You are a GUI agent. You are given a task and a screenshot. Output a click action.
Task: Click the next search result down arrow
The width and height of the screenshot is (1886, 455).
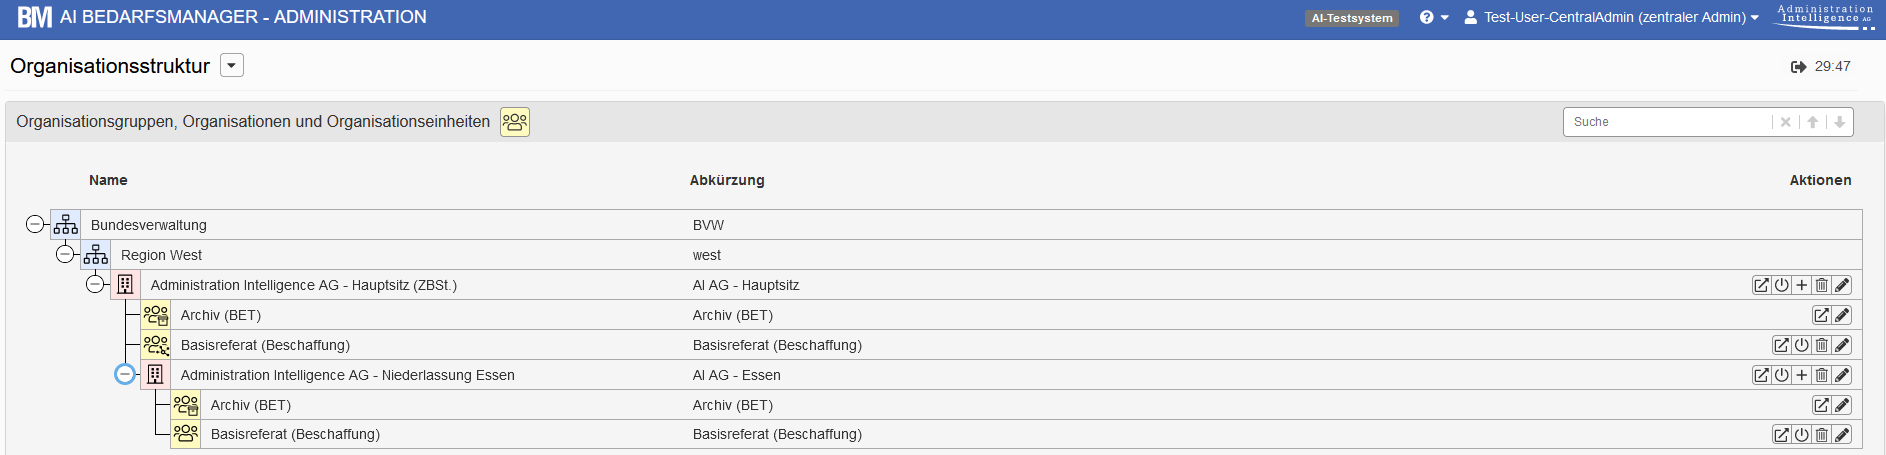(x=1839, y=122)
